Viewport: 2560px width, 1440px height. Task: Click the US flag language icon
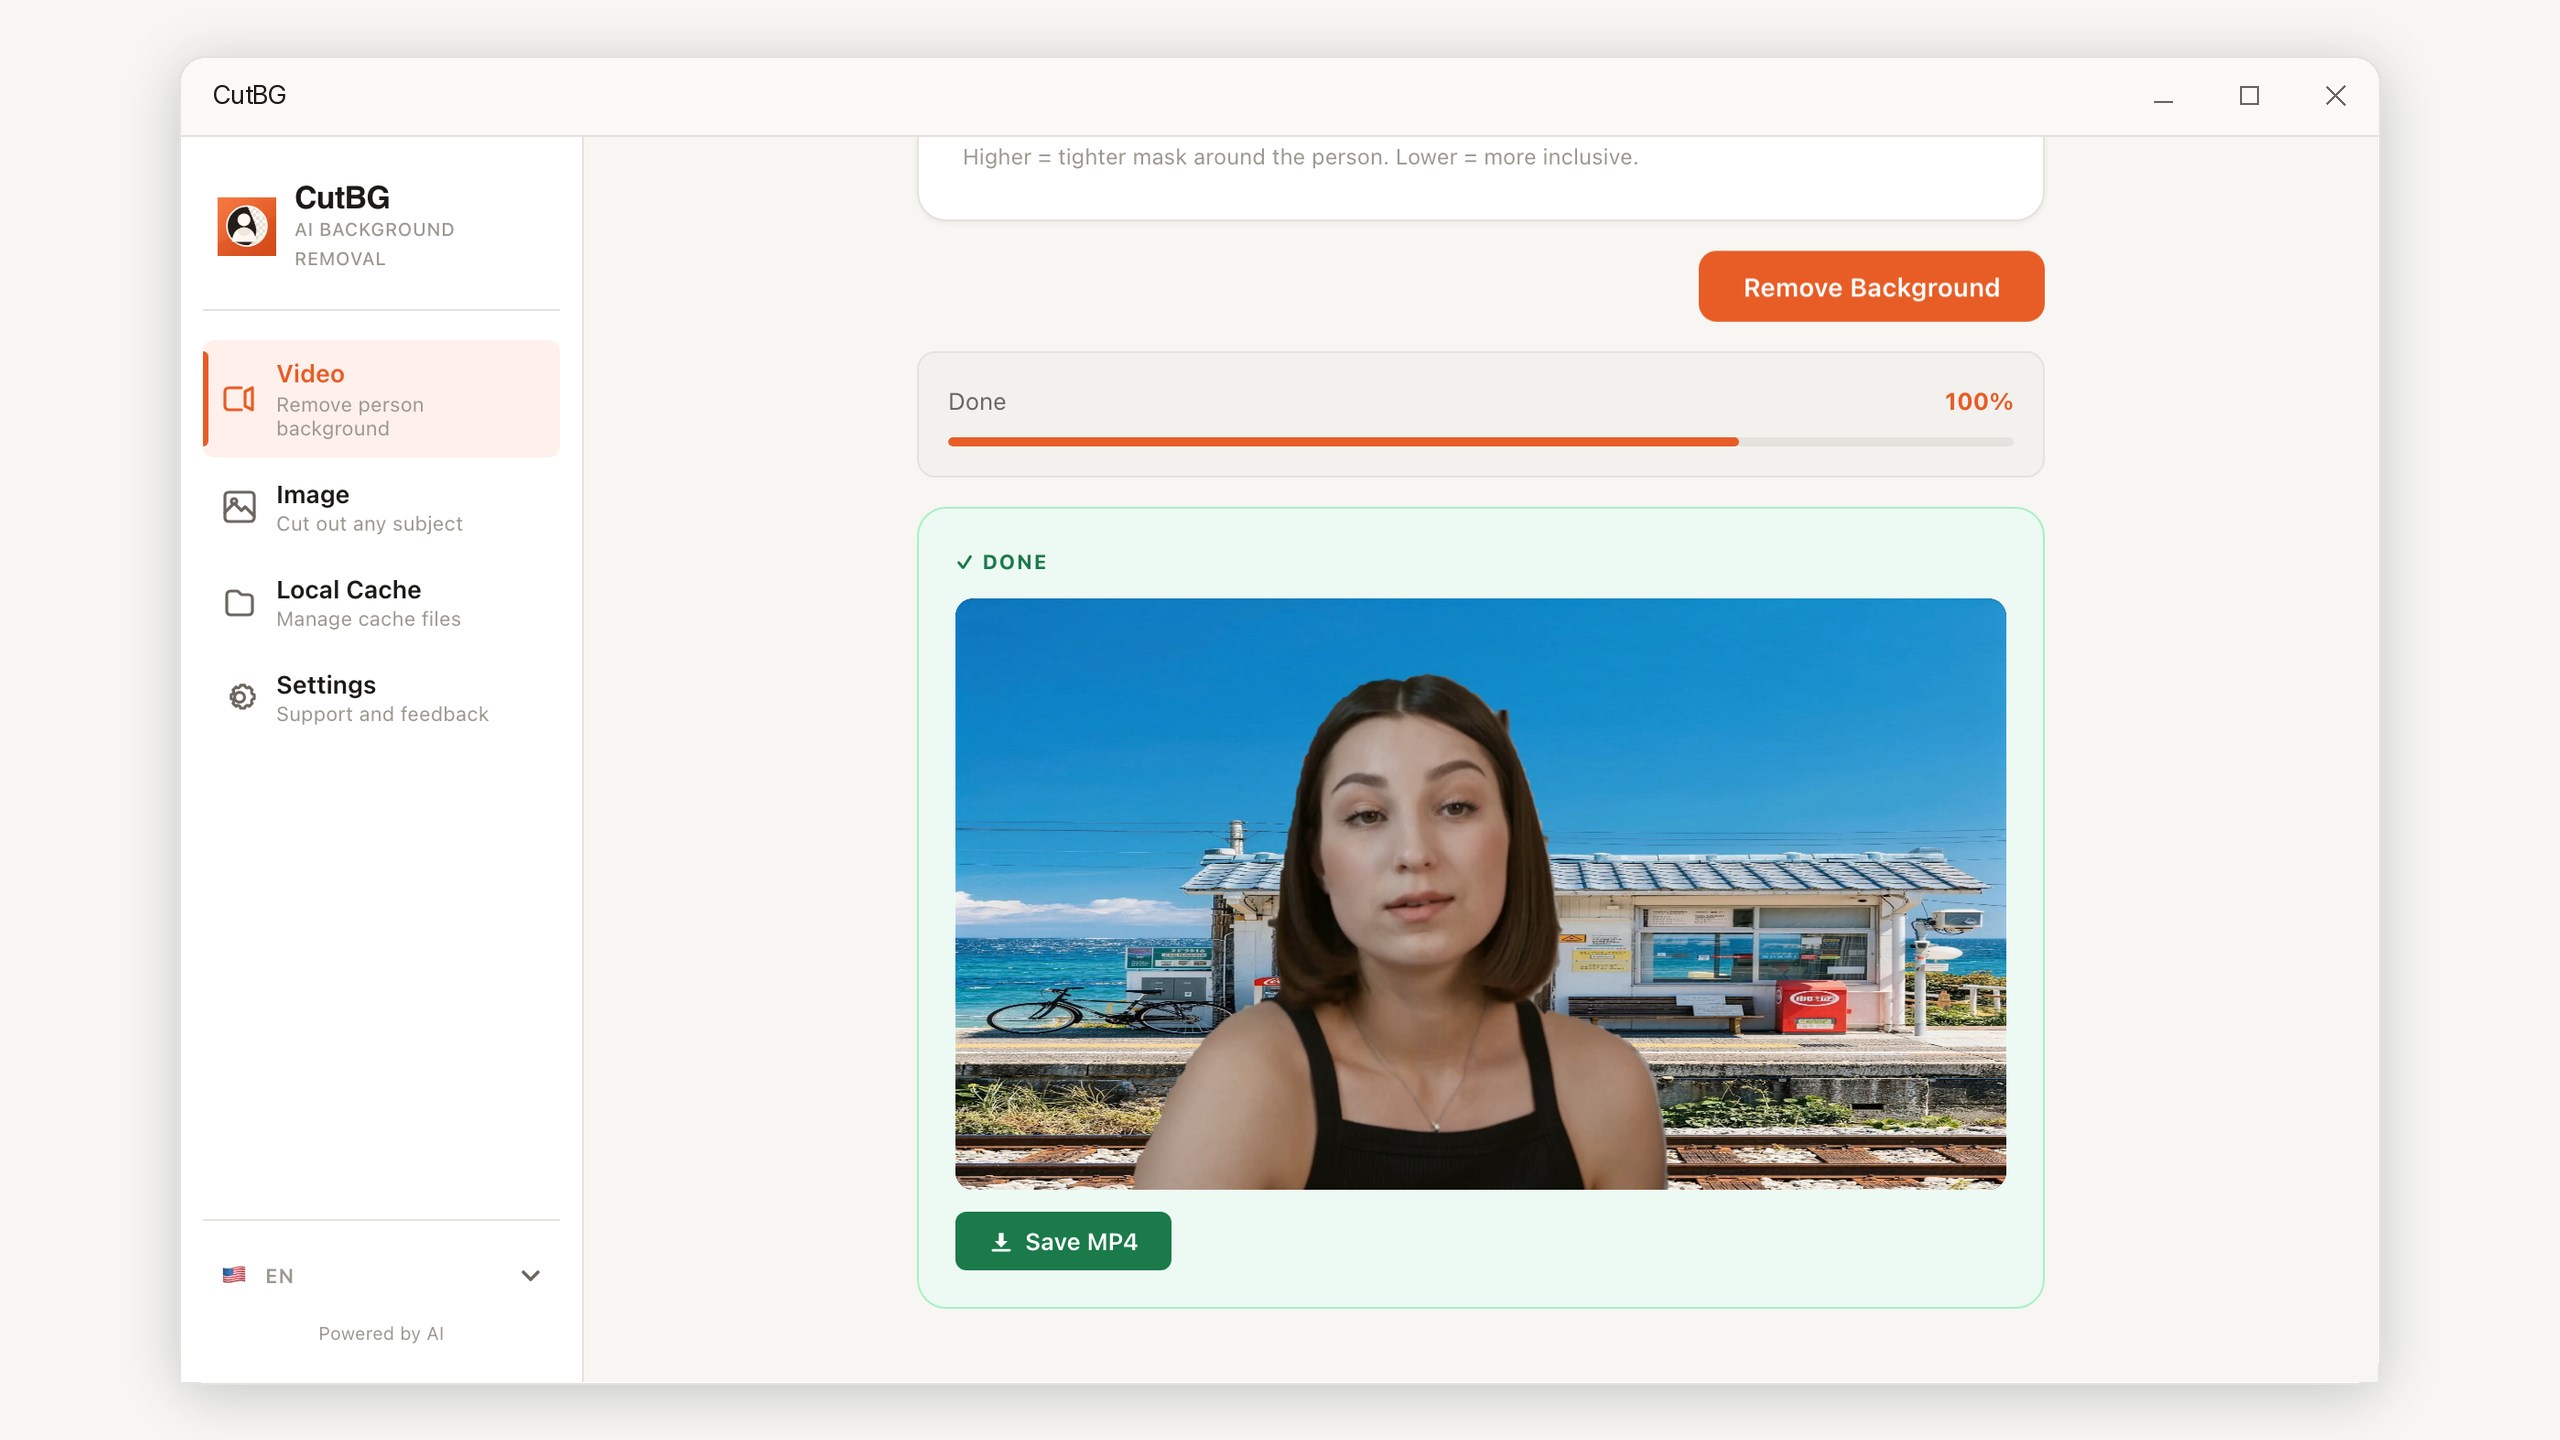[234, 1275]
